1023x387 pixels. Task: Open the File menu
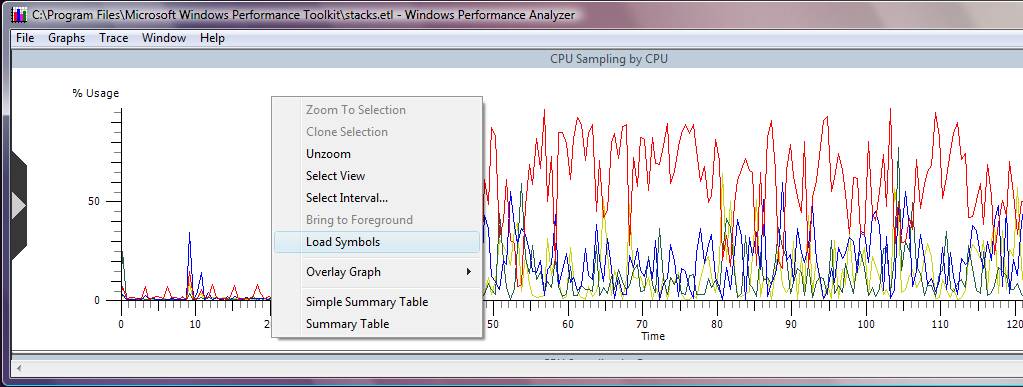pos(25,38)
